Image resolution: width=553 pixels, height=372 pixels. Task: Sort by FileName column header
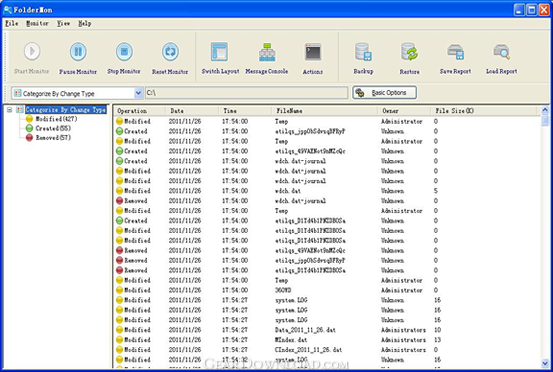click(325, 111)
